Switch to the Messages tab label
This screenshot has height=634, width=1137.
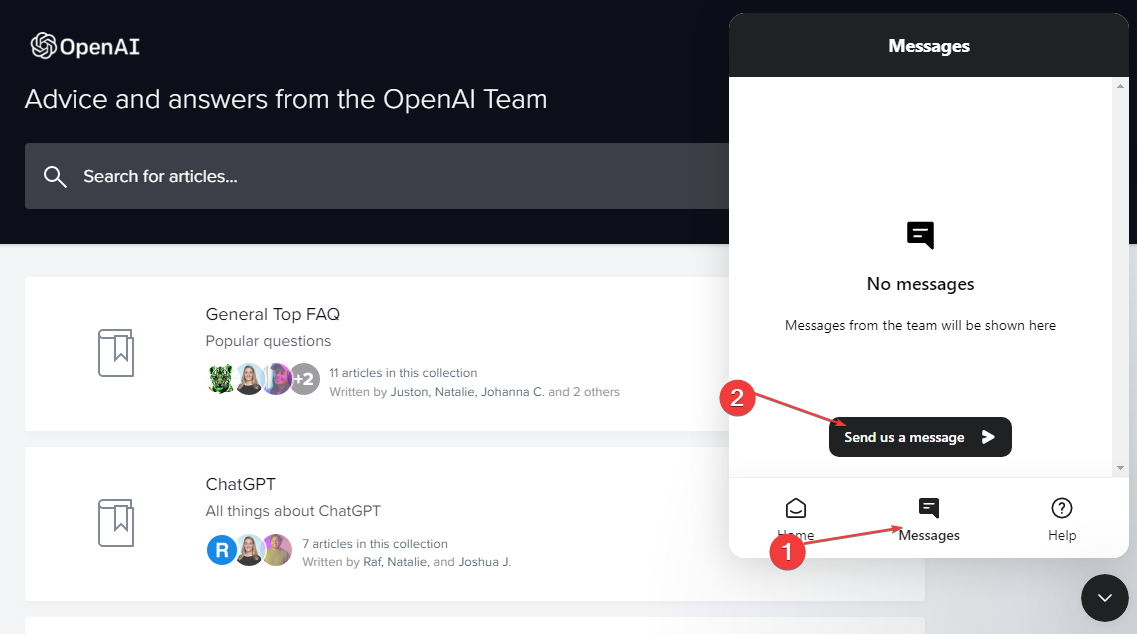click(x=929, y=535)
